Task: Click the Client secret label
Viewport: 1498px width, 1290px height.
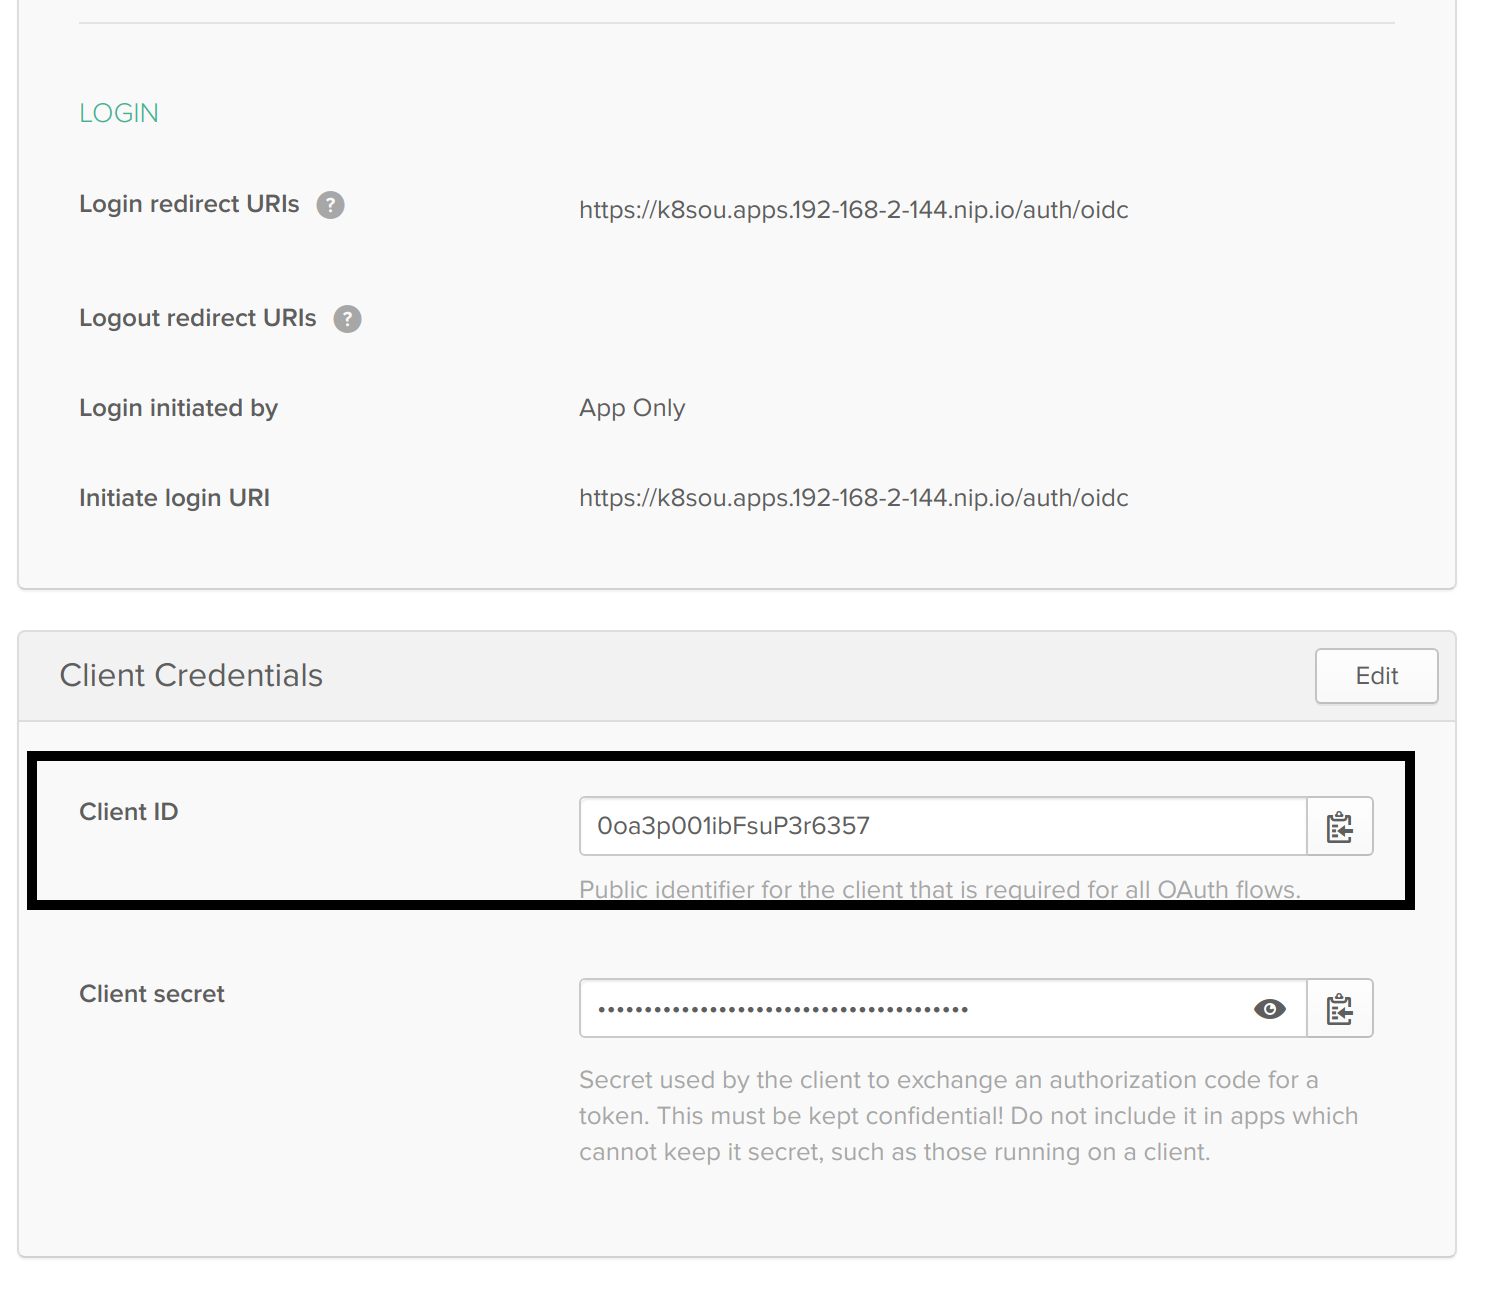Action: click(x=152, y=994)
